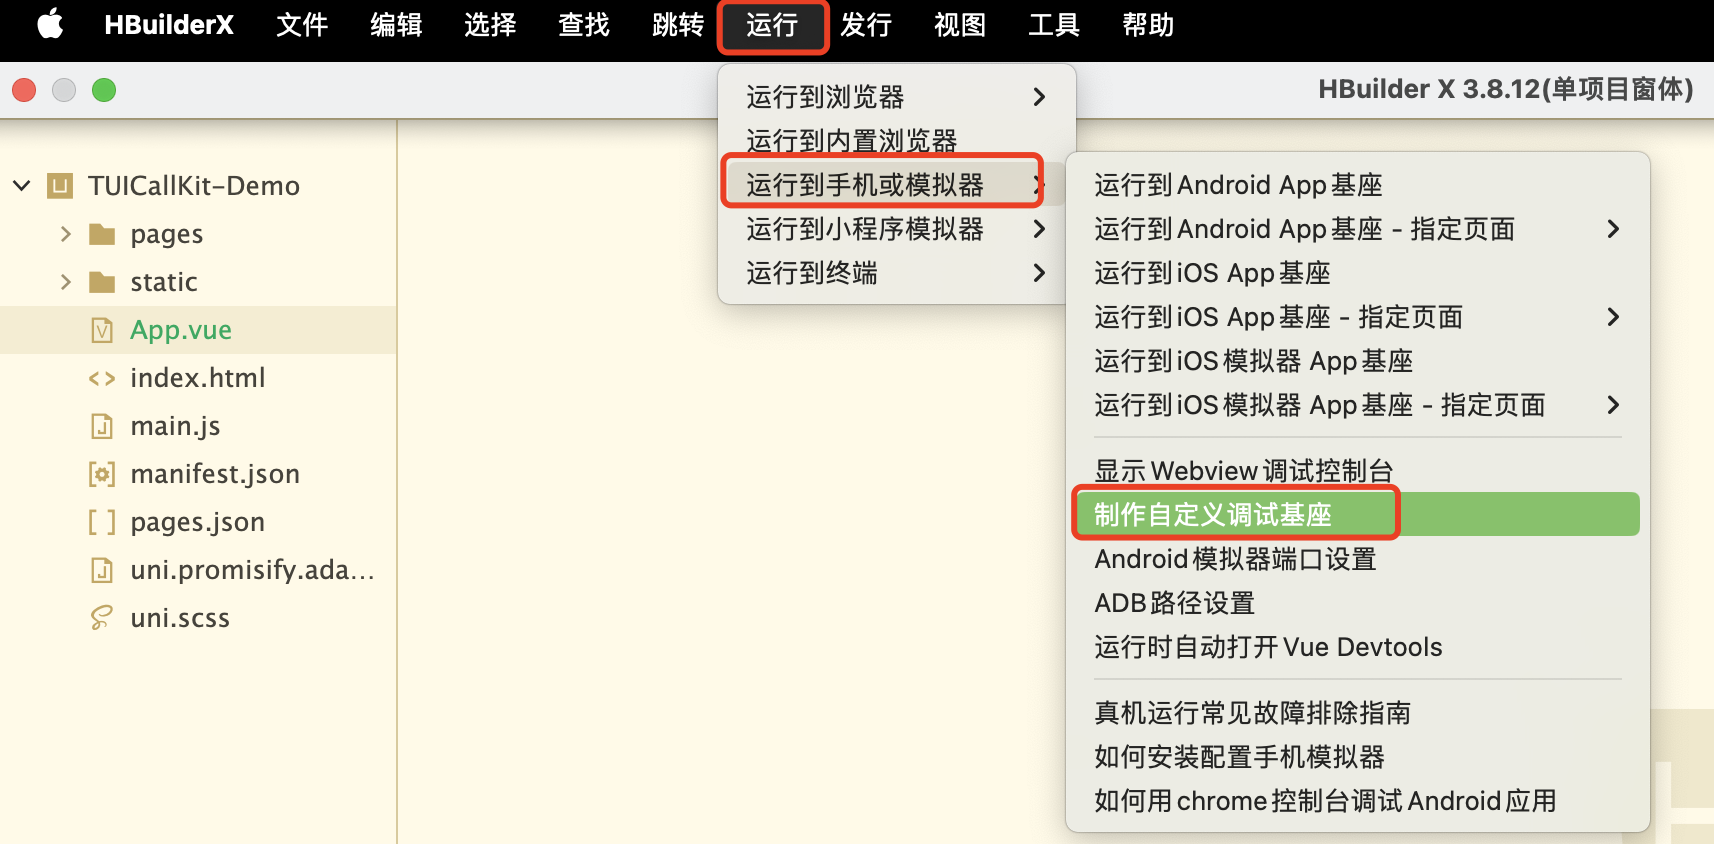Choose 运行到iOS模拟器 App基座
This screenshot has height=844, width=1714.
pyautogui.click(x=1358, y=361)
